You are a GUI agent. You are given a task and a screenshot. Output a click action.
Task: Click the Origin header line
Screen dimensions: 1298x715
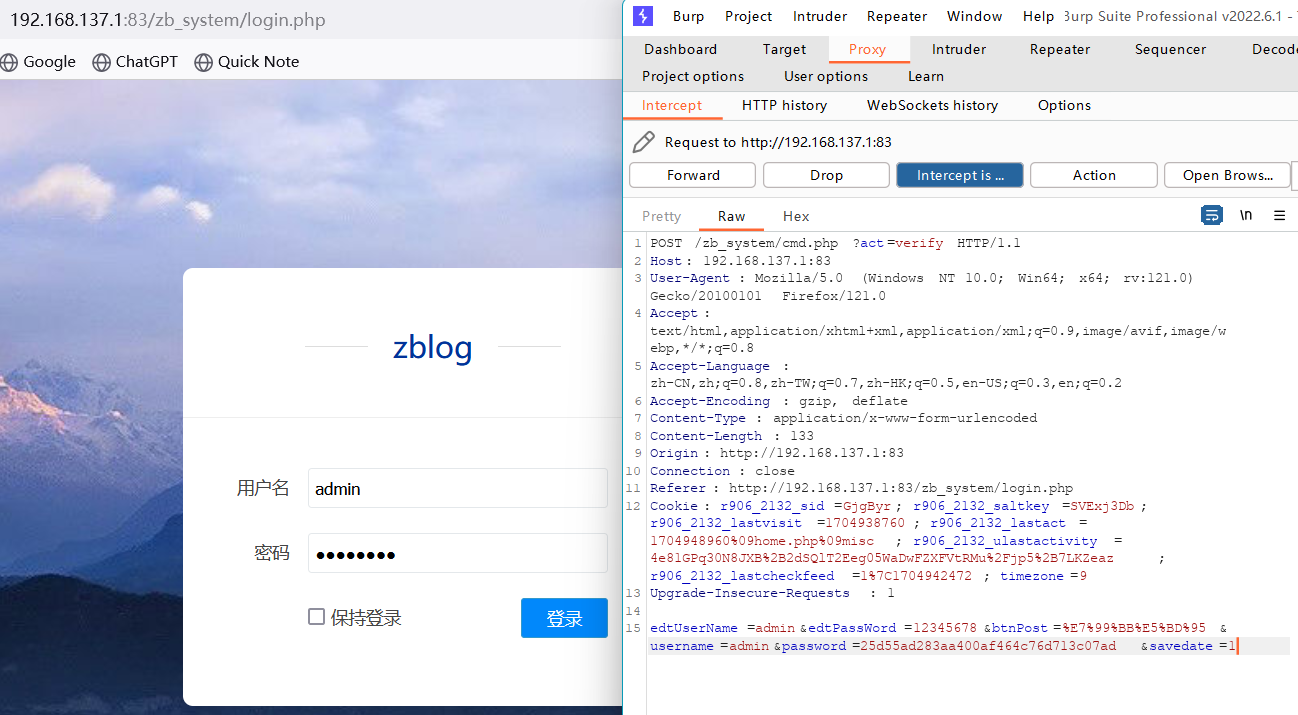[777, 453]
